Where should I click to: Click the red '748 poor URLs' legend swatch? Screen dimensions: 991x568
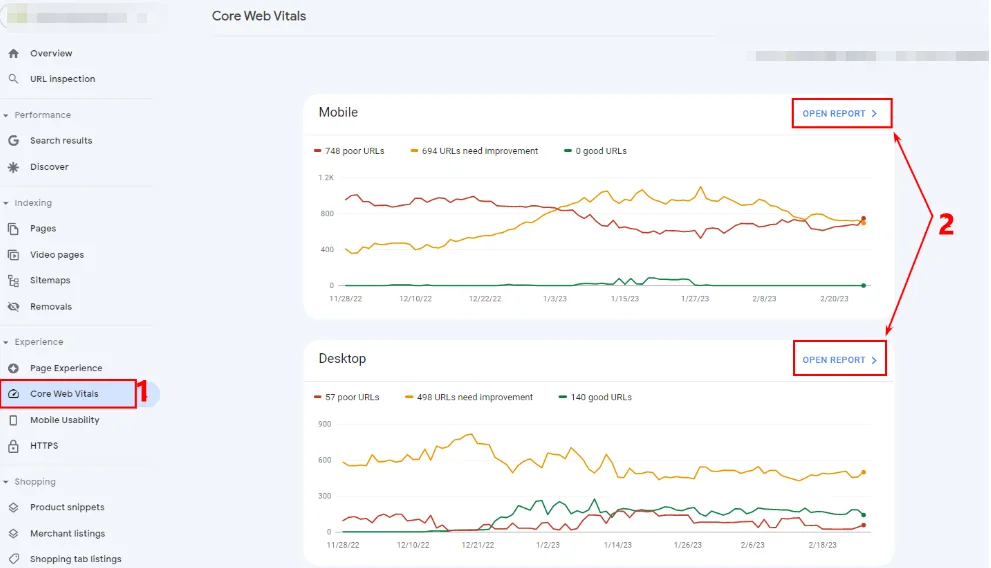coord(317,151)
